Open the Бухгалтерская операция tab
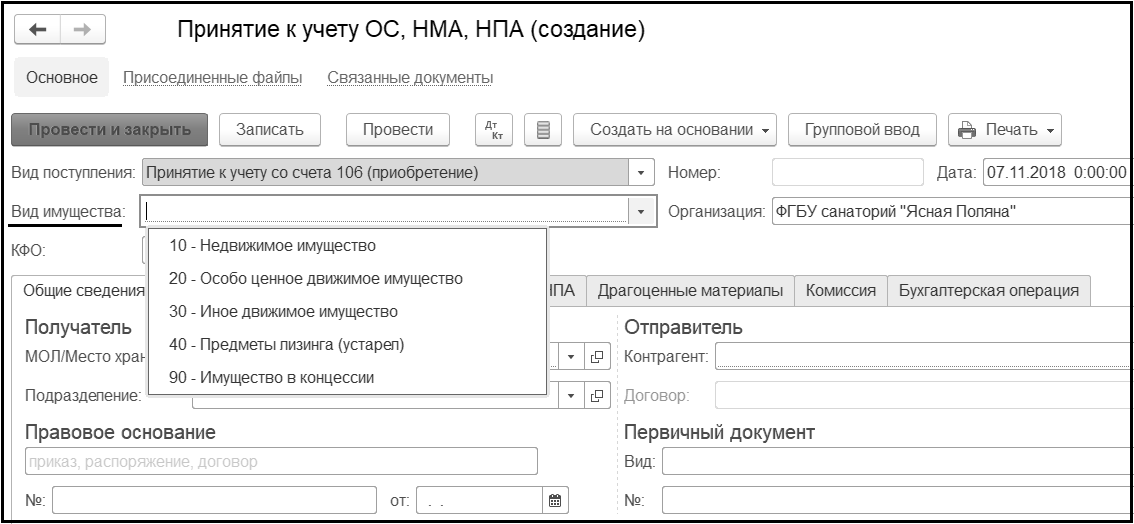This screenshot has width=1134, height=524. [x=988, y=291]
